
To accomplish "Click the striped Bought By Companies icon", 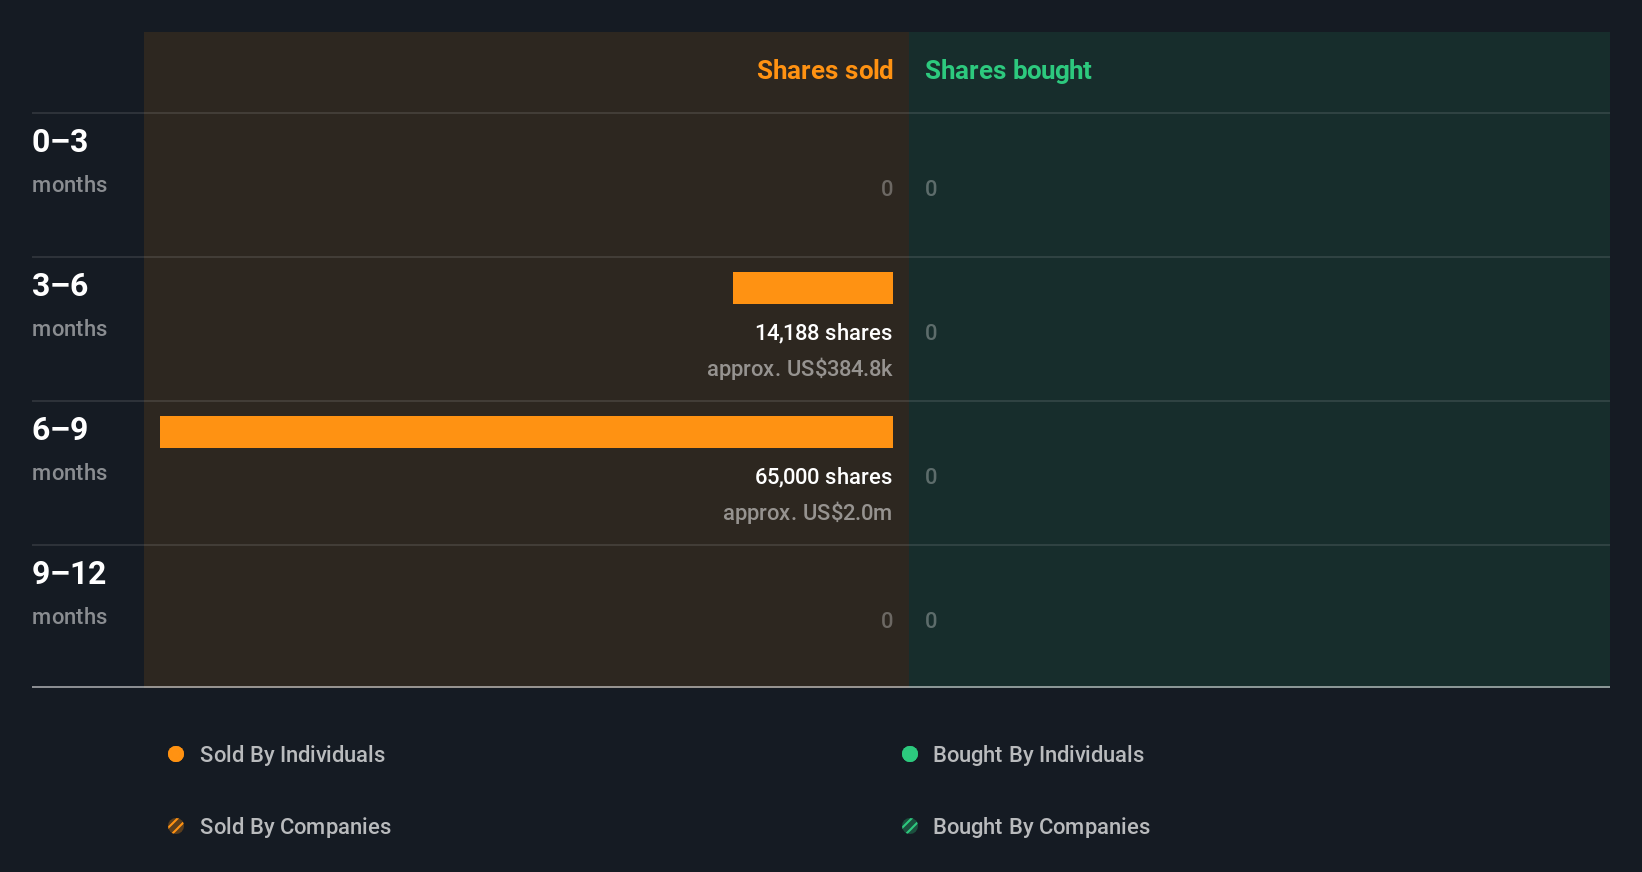I will coord(910,826).
